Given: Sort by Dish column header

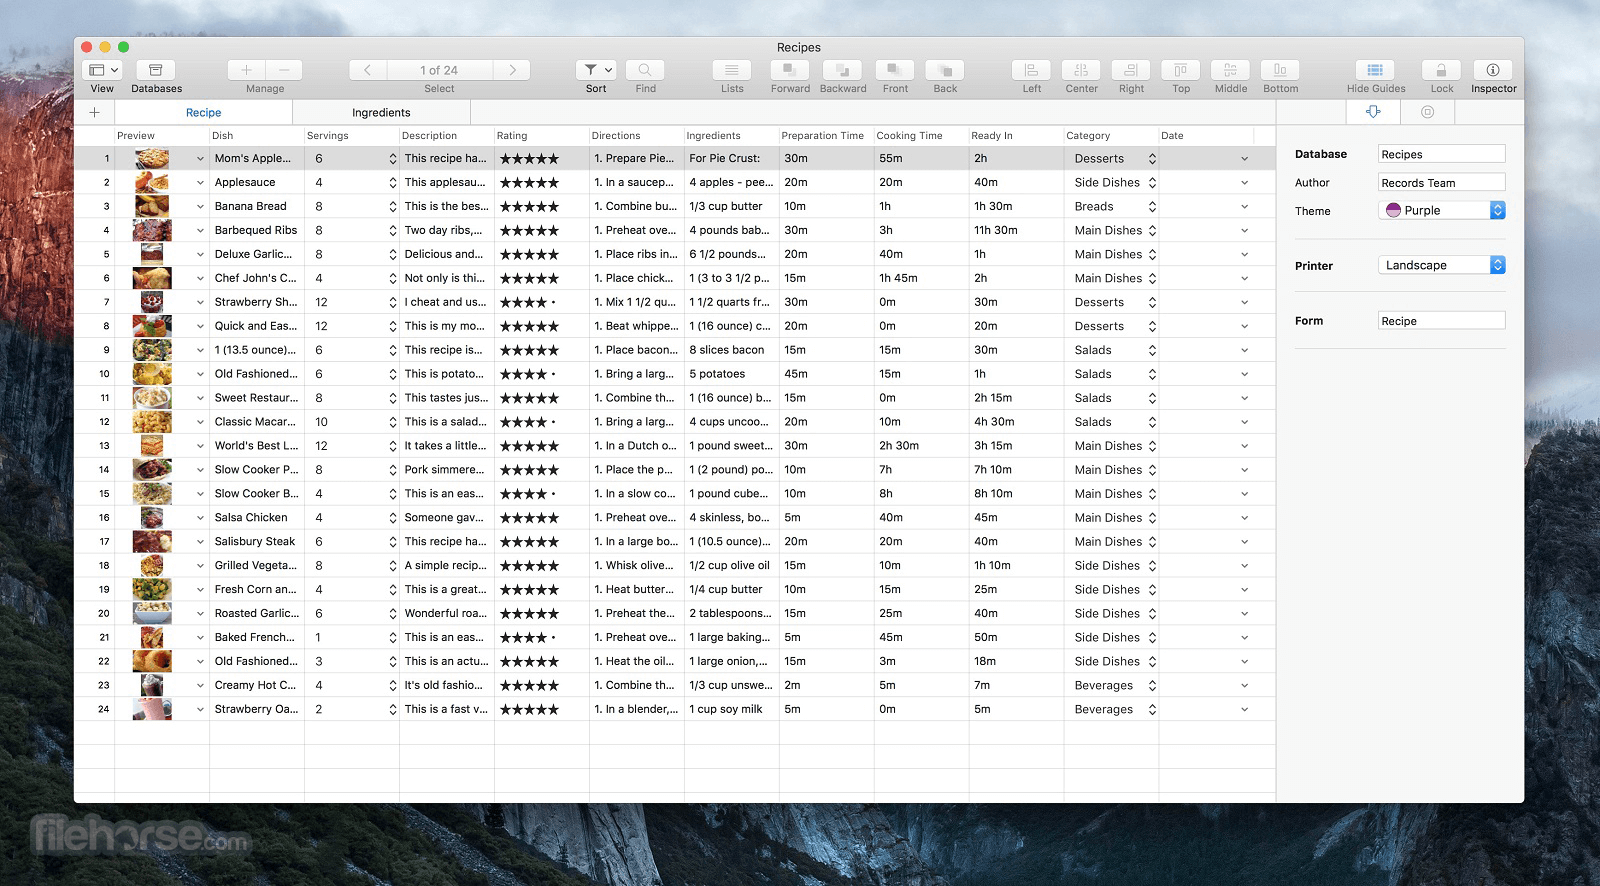Looking at the screenshot, I should coord(257,135).
